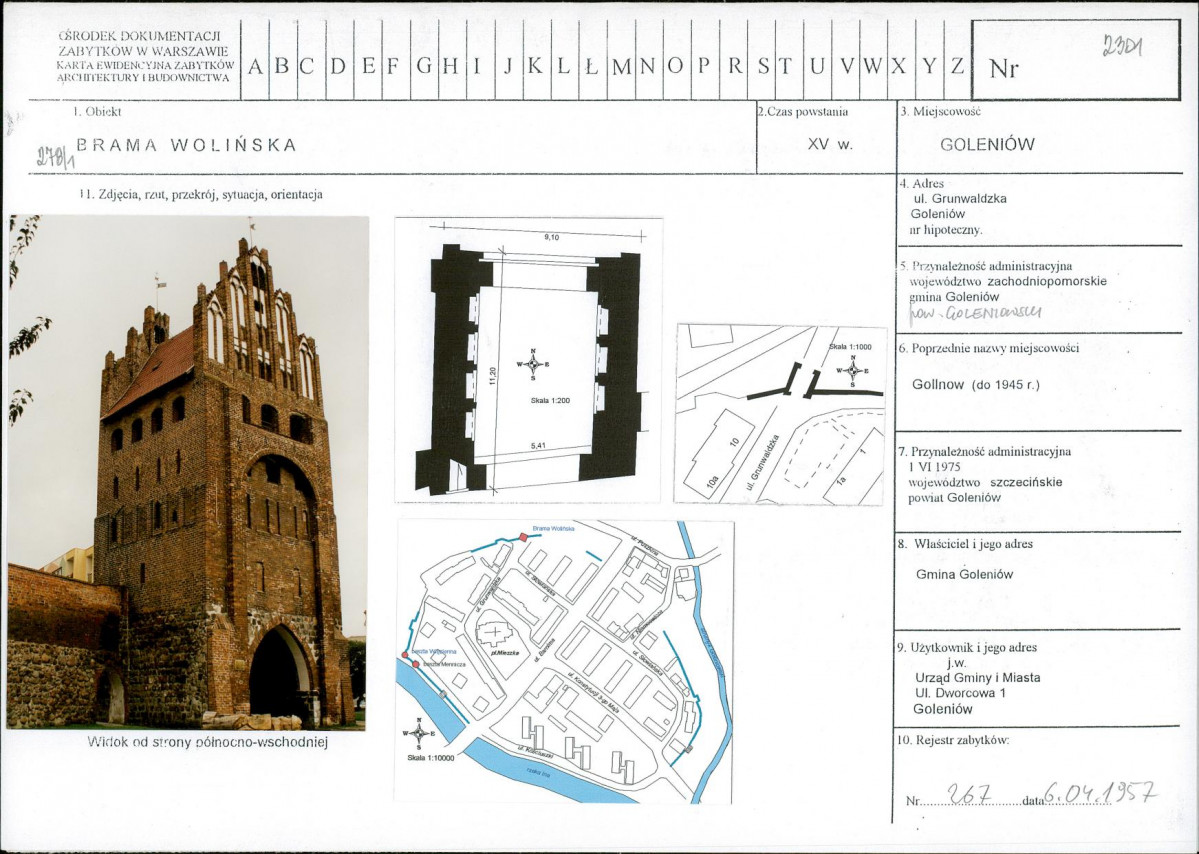The height and width of the screenshot is (854, 1199).
Task: Click the dimension 9,10 above the floor plan
Action: tap(551, 238)
